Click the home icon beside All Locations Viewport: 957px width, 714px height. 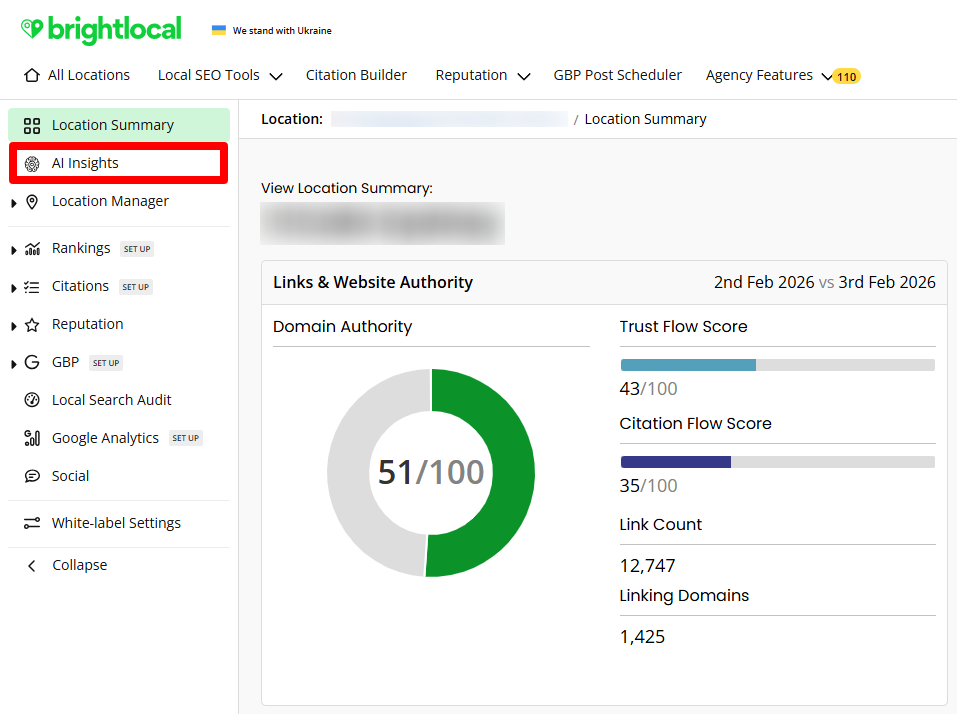(32, 75)
